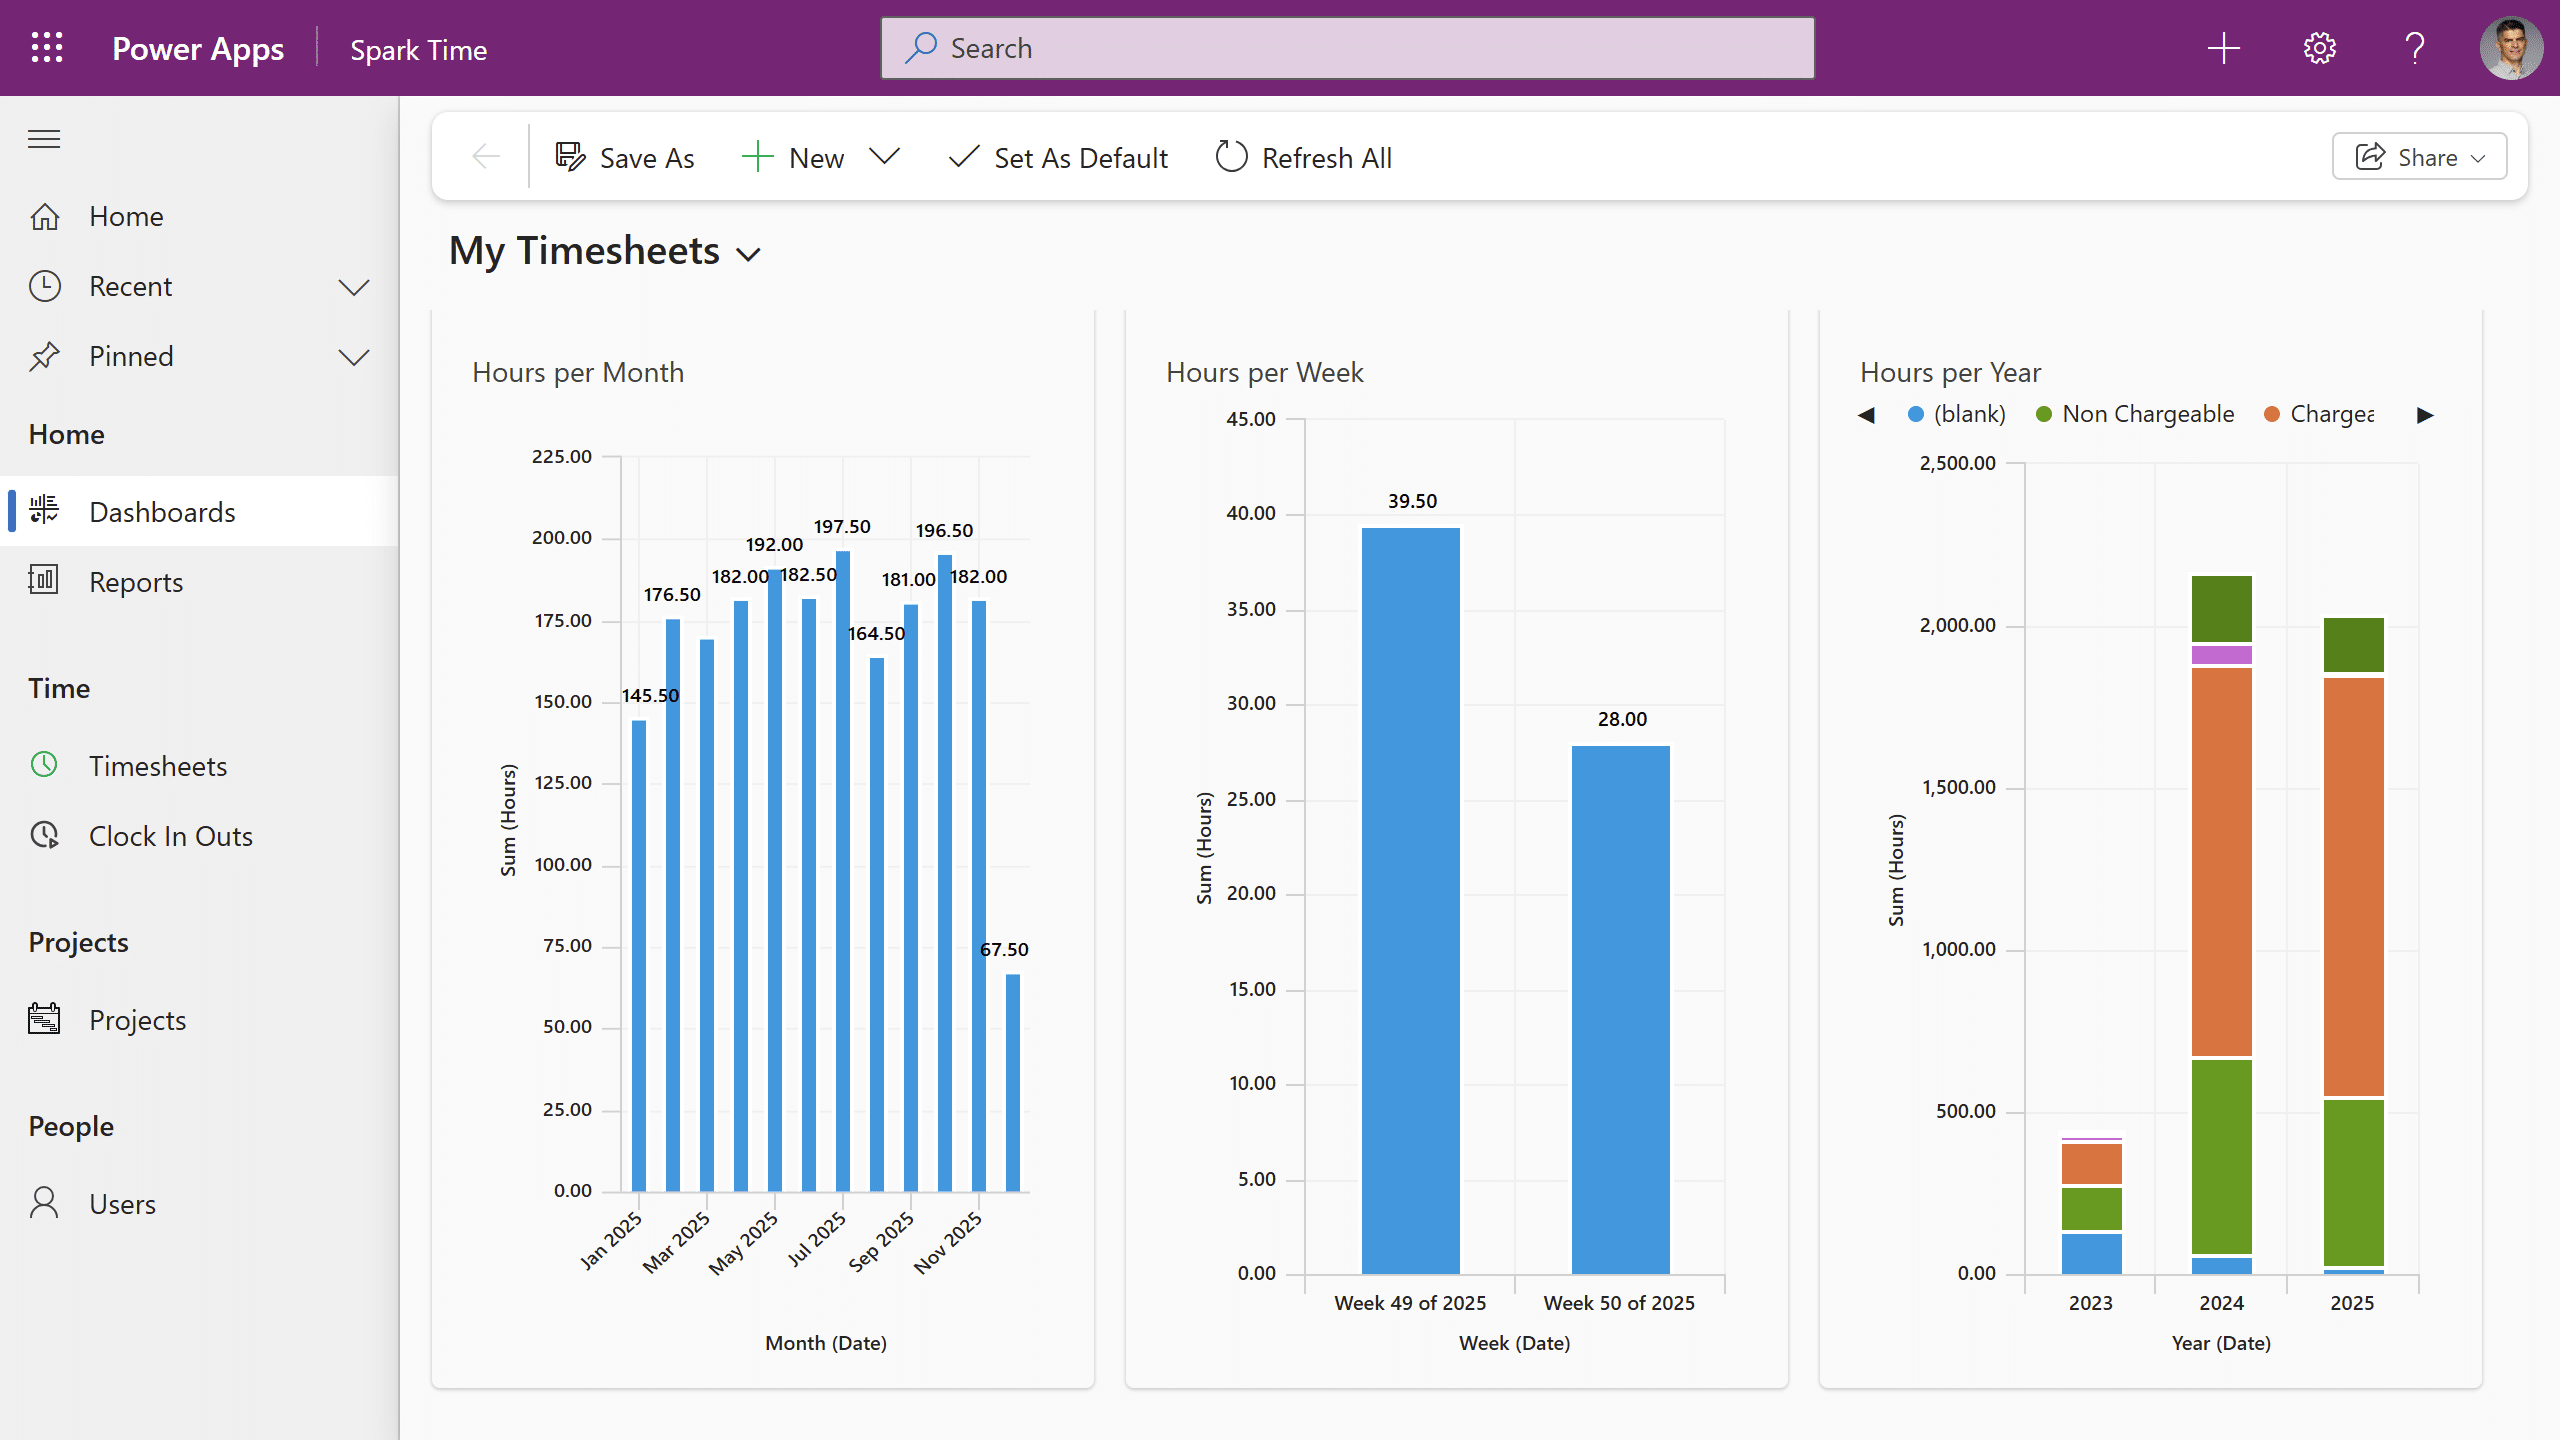Click Set As Default
The width and height of the screenshot is (2560, 1440).
coord(1057,157)
